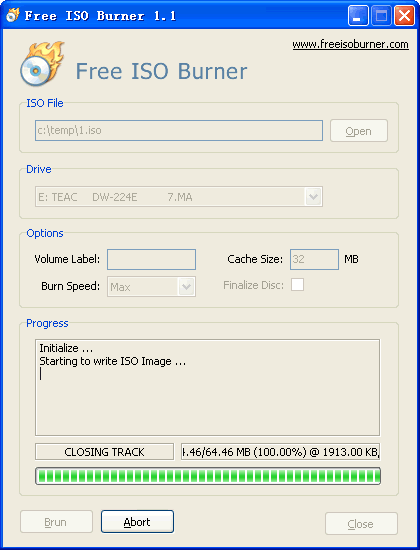
Task: Expand the Drive selection dropdown arrow
Action: point(313,197)
